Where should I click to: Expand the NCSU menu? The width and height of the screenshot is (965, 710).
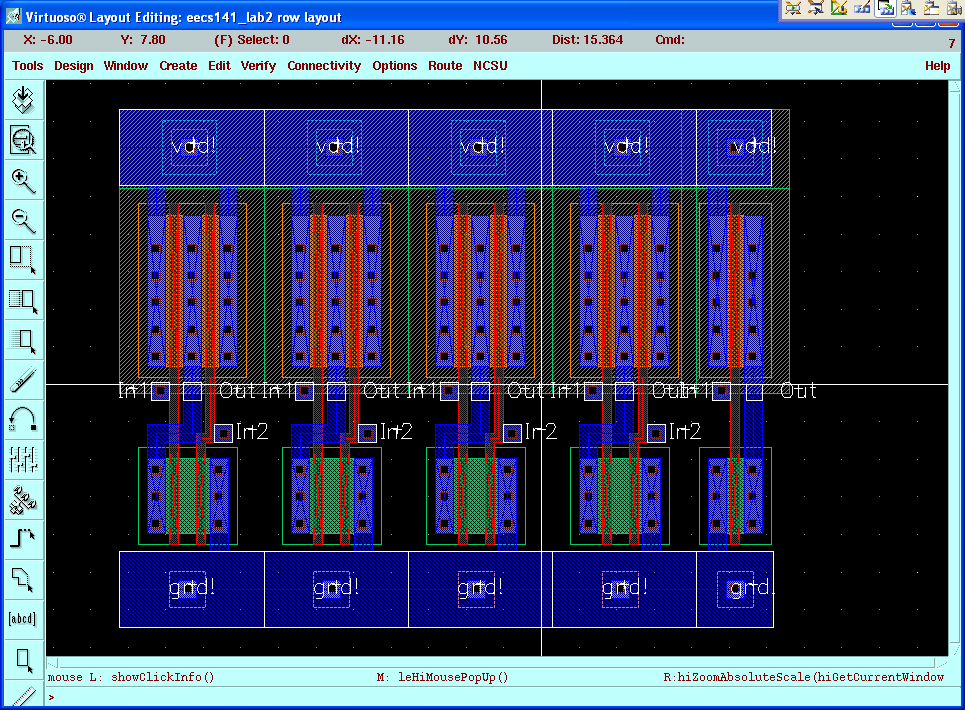[x=490, y=66]
